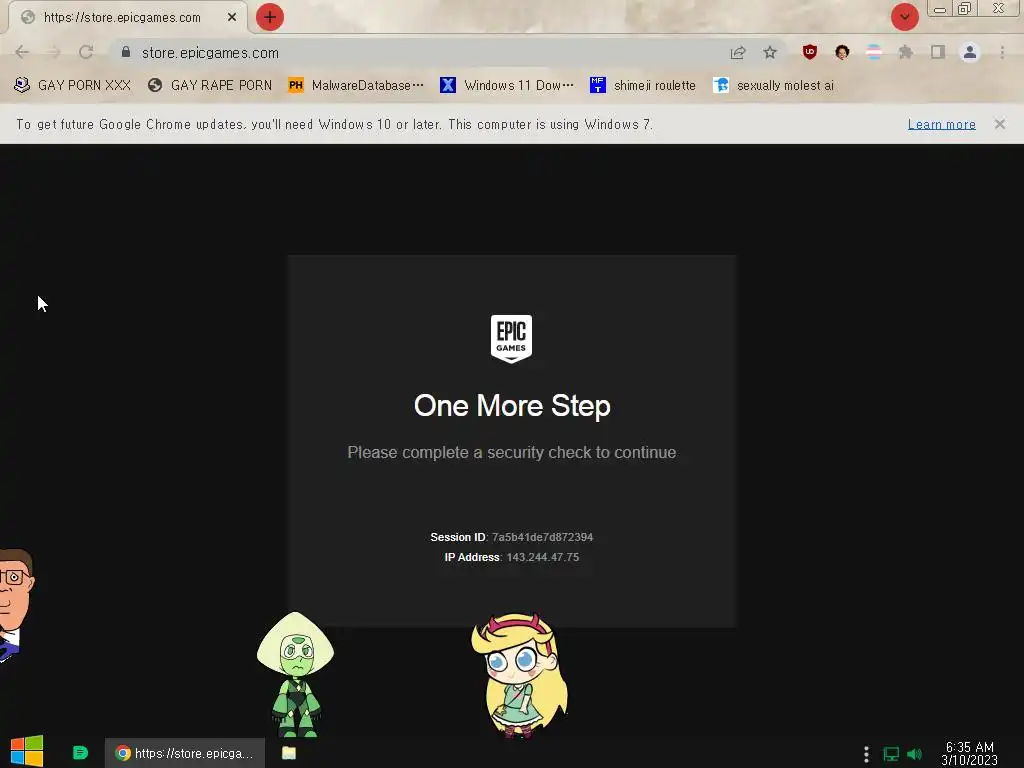Open network status tray icon

[891, 754]
